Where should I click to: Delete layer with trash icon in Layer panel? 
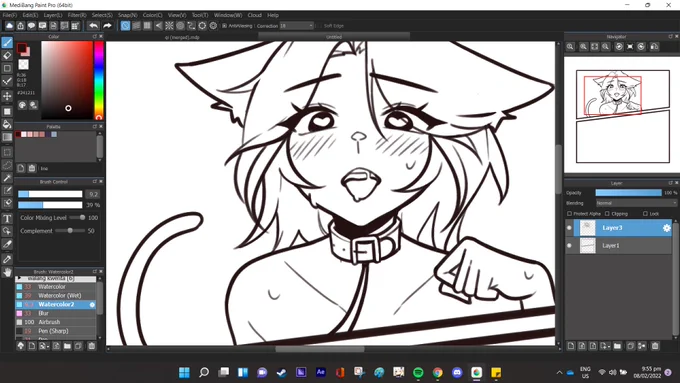(655, 346)
